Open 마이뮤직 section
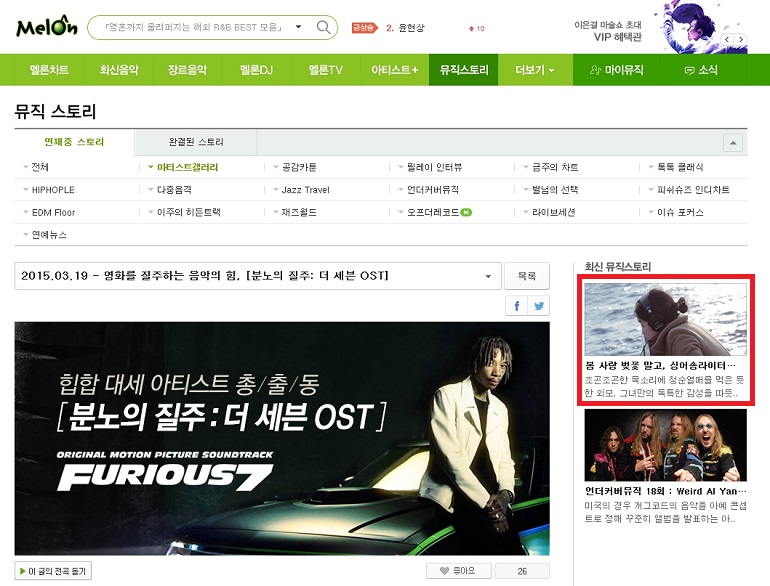The width and height of the screenshot is (770, 586). [617, 70]
